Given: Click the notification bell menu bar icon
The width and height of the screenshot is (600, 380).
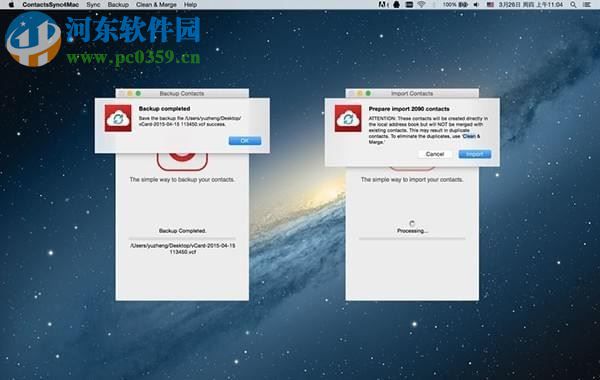Looking at the screenshot, I should coord(396,5).
